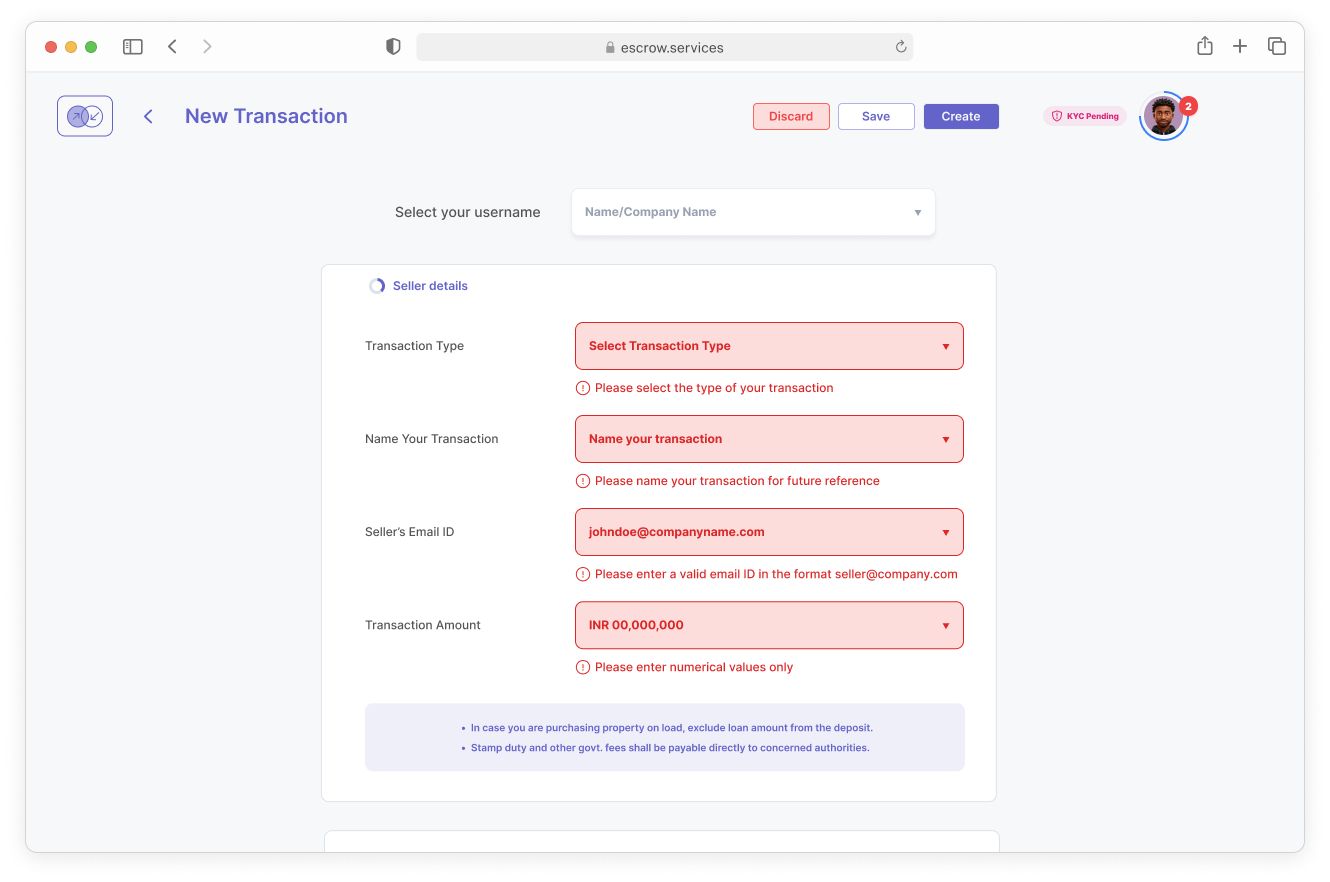Click the privacy shield icon in toolbar
This screenshot has width=1330, height=882.
pyautogui.click(x=393, y=47)
